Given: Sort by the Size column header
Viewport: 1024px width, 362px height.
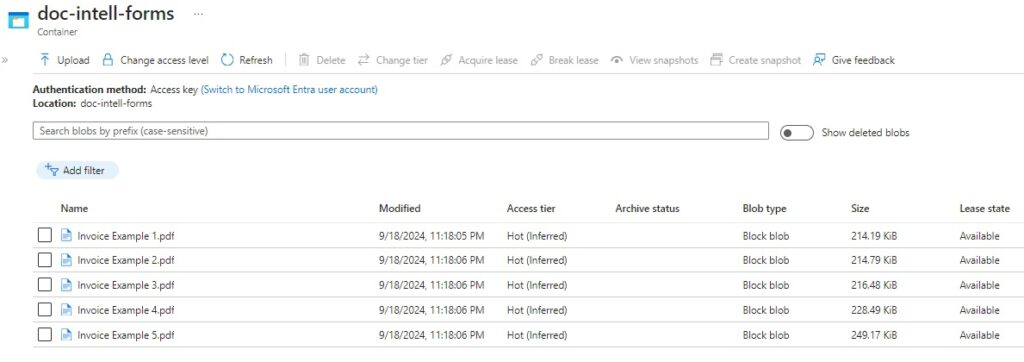Looking at the screenshot, I should pyautogui.click(x=860, y=208).
